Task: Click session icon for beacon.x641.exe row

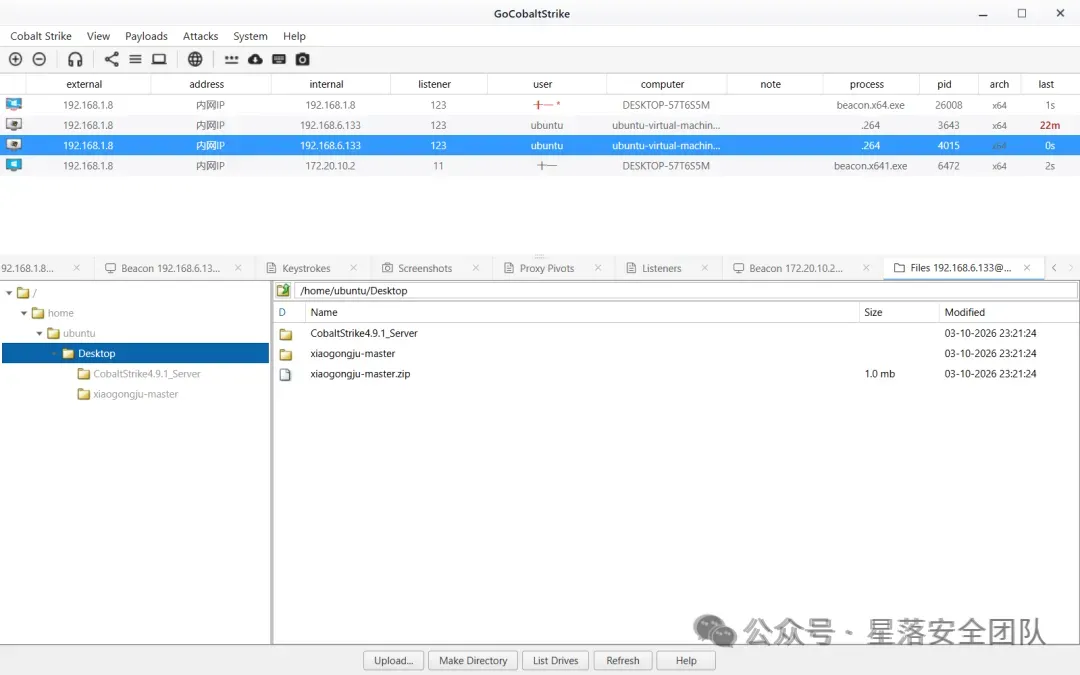Action: point(14,165)
